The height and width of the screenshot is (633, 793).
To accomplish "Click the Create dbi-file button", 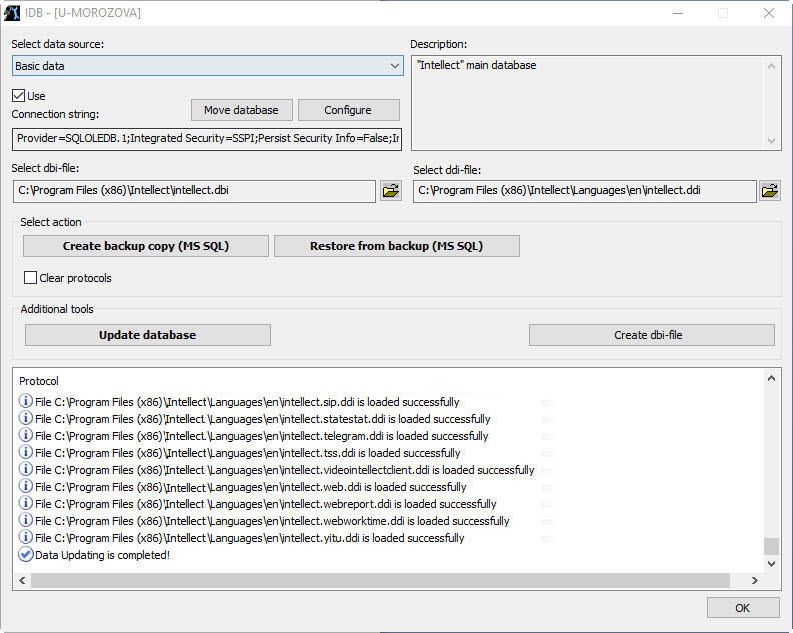I will 651,335.
